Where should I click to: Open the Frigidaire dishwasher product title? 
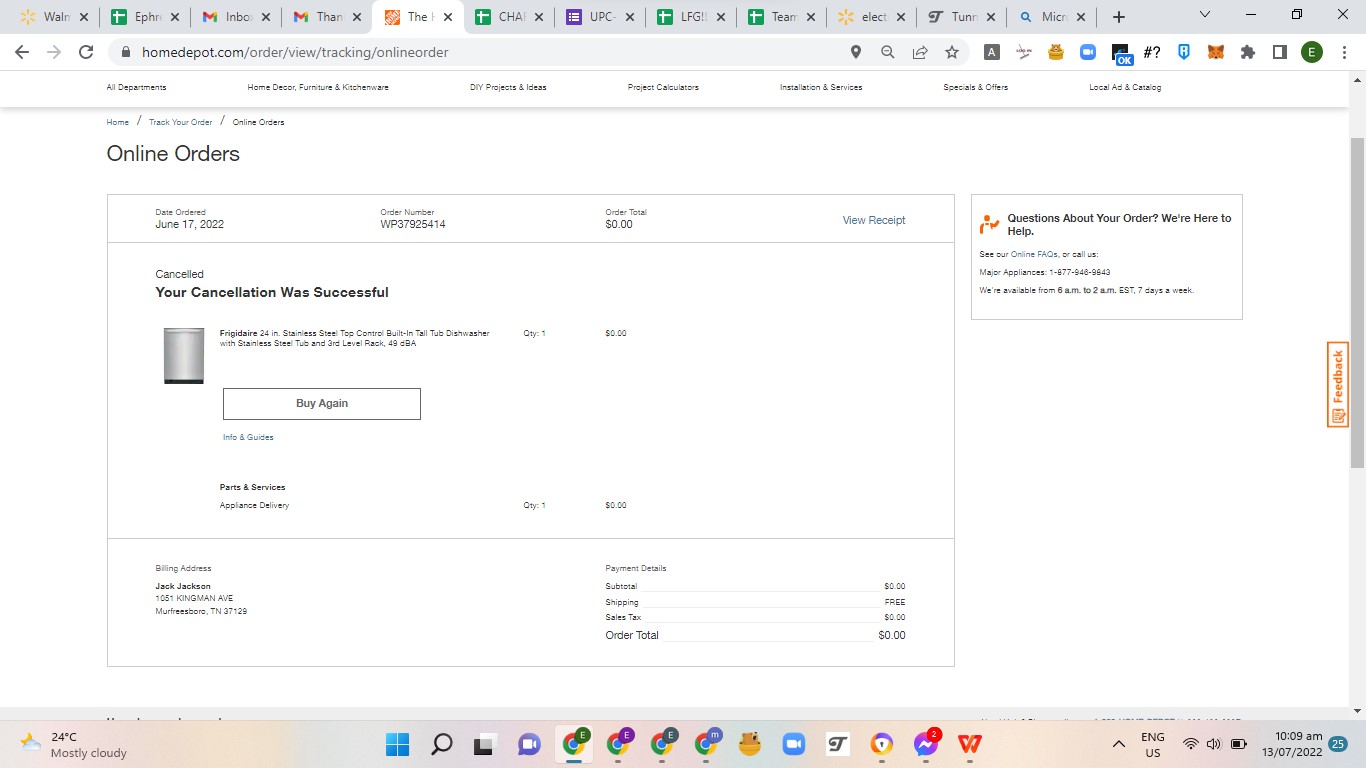(x=355, y=338)
